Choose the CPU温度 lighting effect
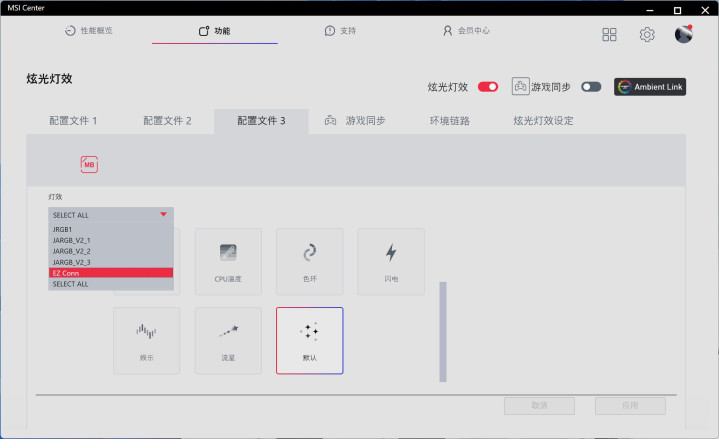Screen dimensions: 719x439 click(228, 261)
